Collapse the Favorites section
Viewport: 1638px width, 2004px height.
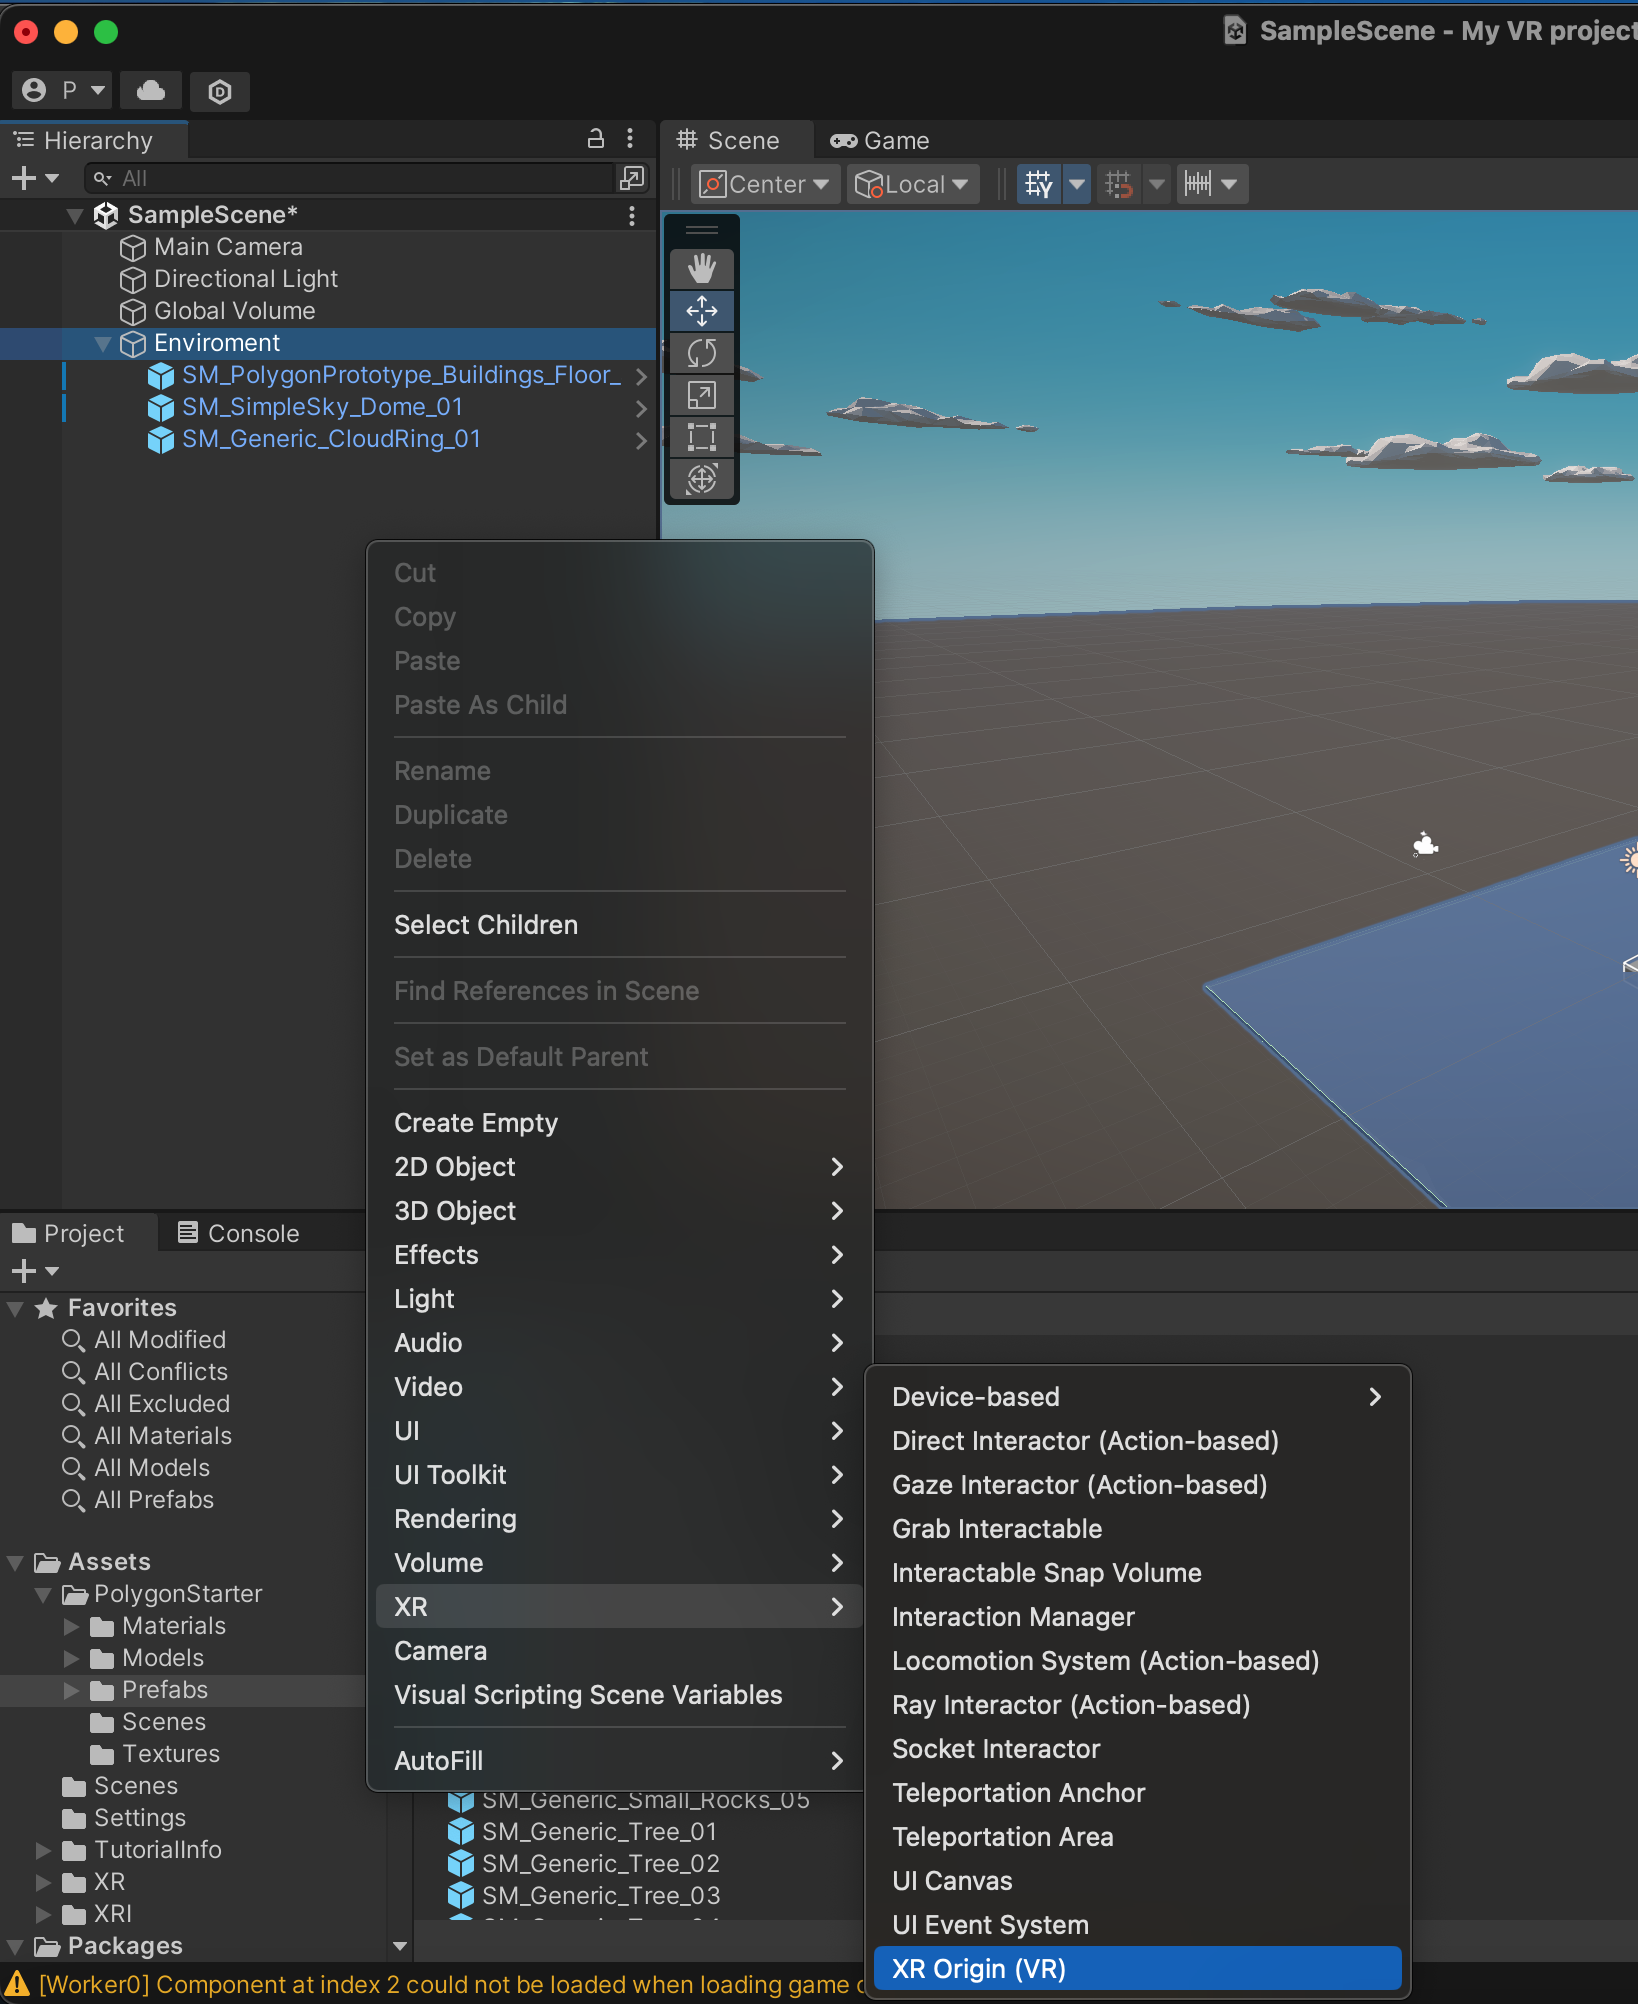(15, 1308)
